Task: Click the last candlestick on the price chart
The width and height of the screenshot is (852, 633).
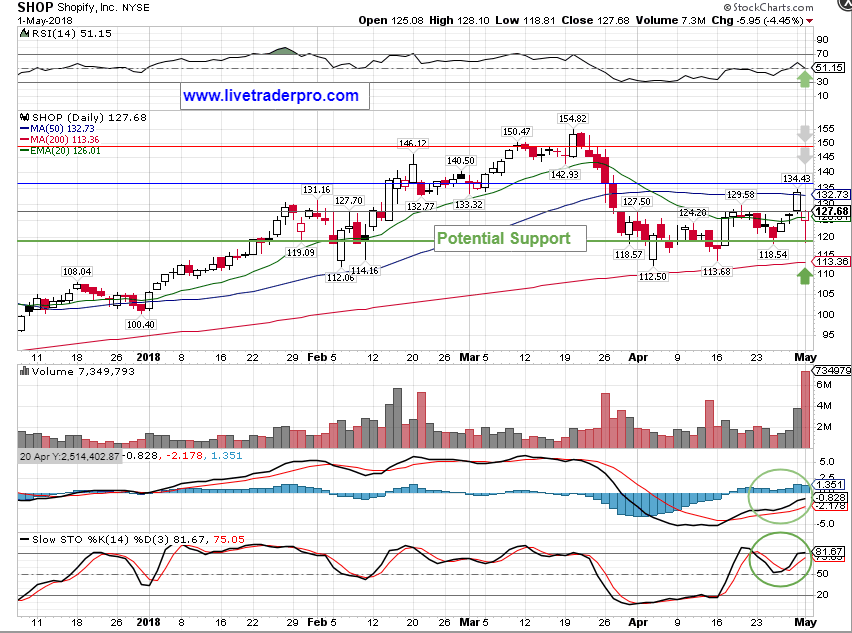Action: pyautogui.click(x=805, y=213)
